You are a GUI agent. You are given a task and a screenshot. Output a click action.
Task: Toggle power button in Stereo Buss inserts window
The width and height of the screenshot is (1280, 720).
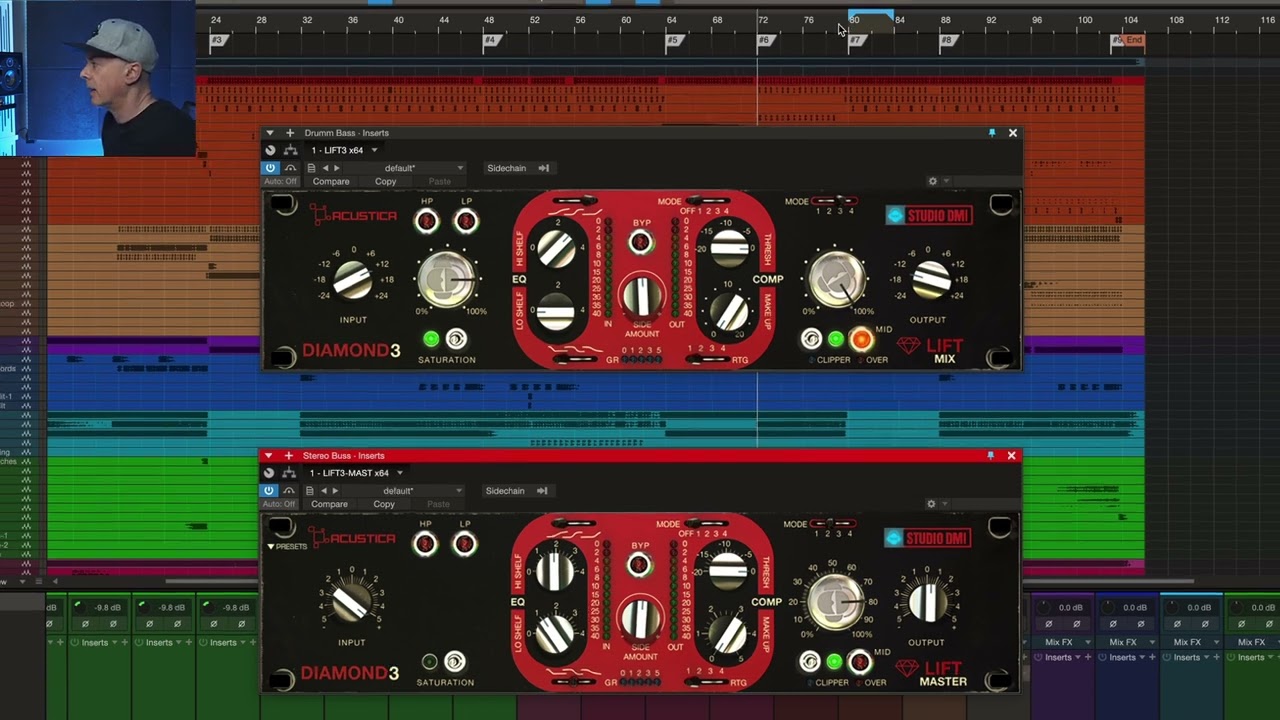click(268, 491)
